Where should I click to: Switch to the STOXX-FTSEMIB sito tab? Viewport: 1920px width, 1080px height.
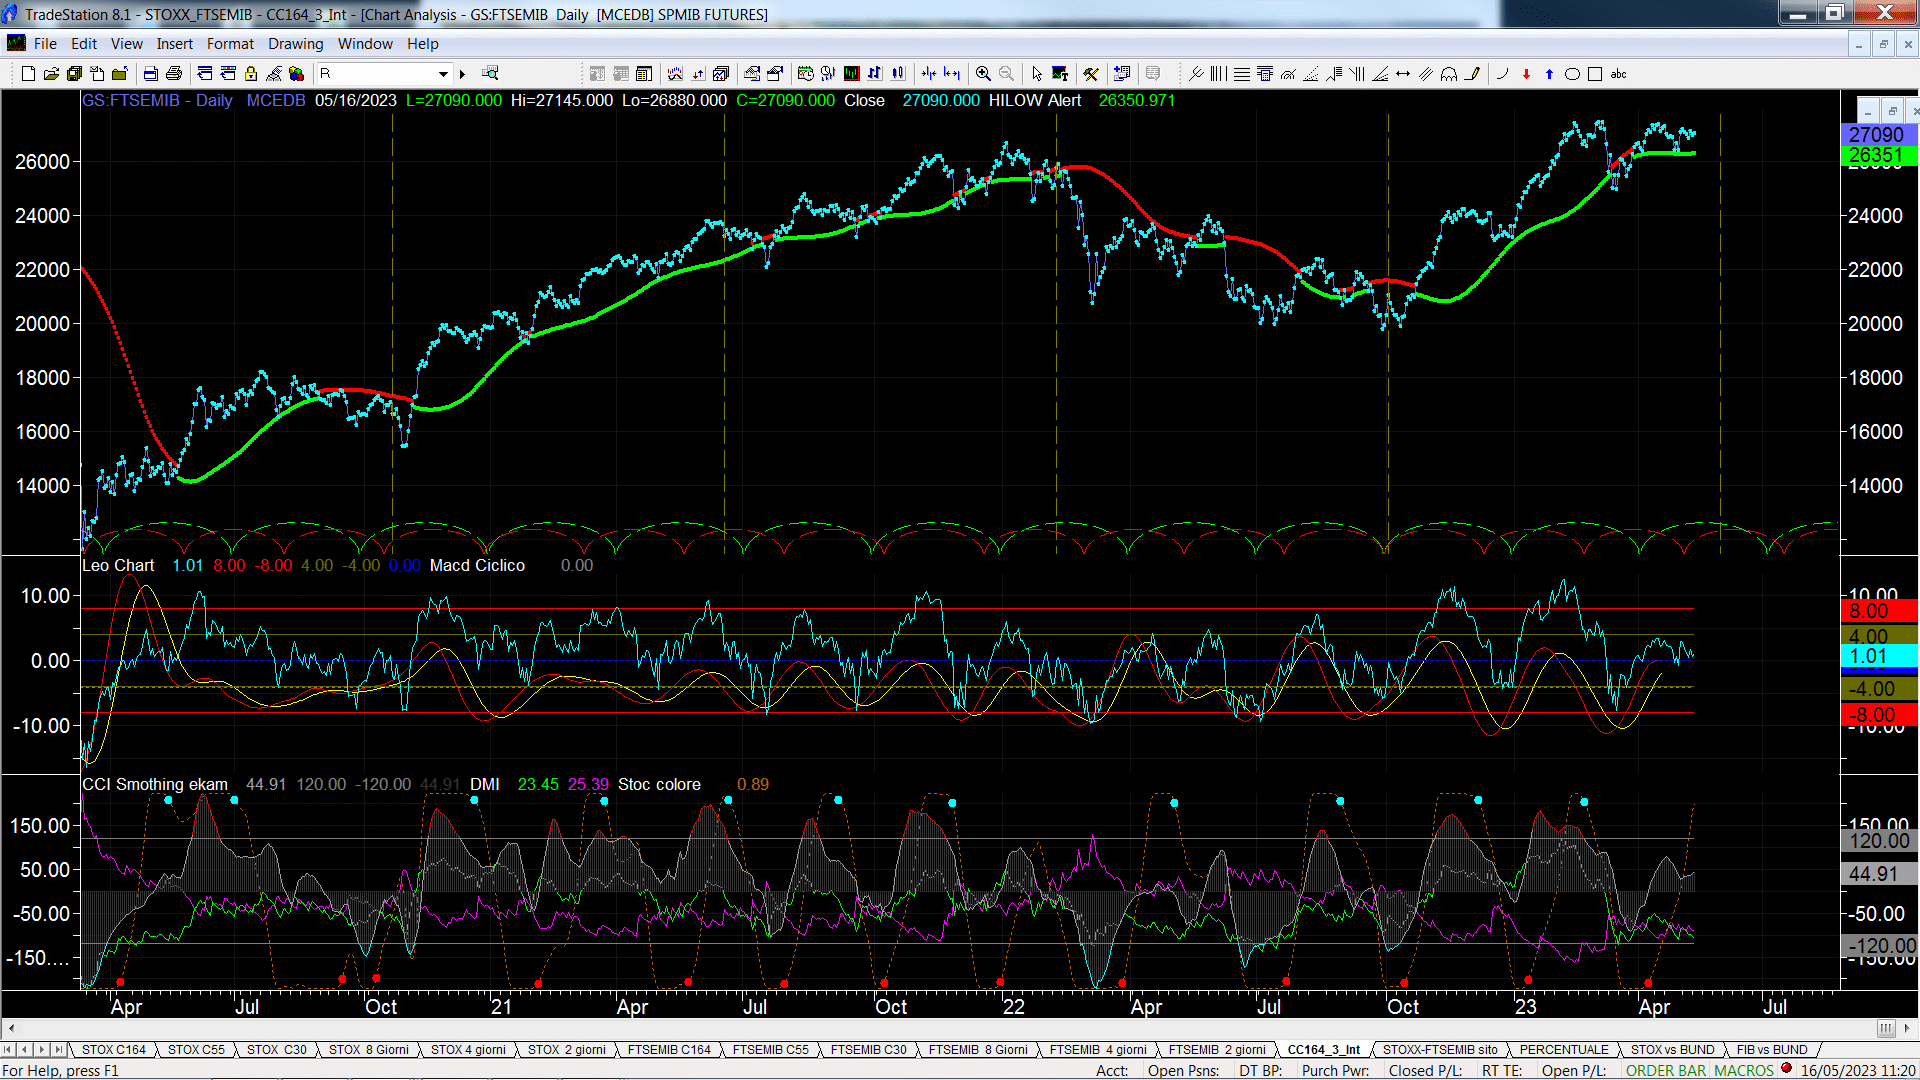[1440, 1050]
